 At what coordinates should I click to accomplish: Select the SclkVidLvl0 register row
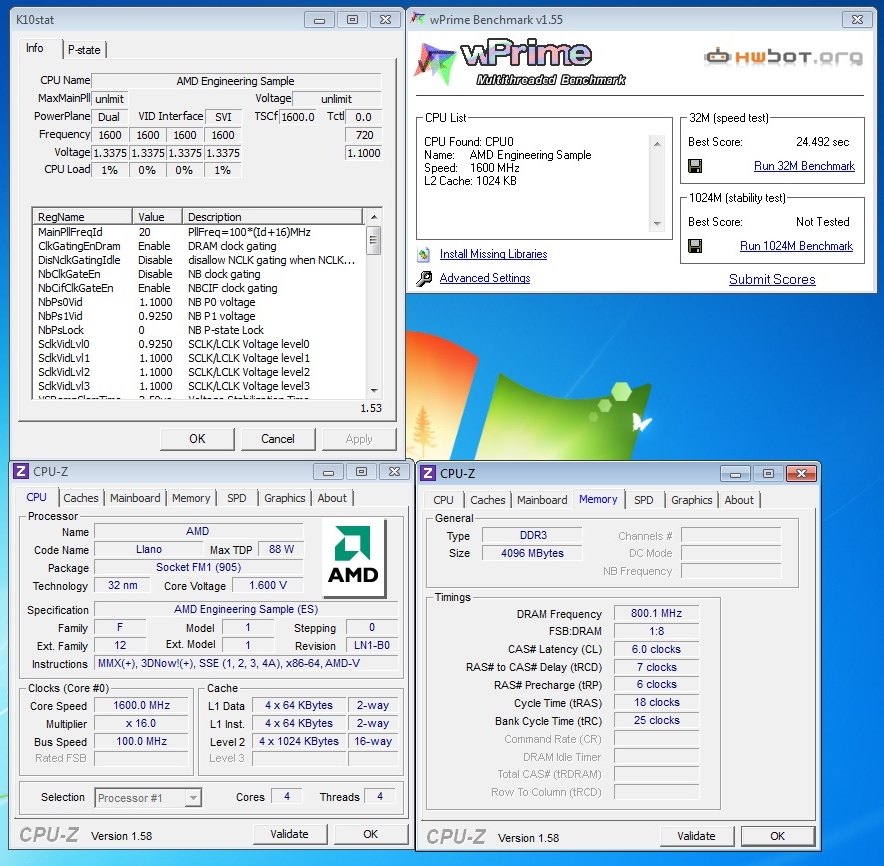point(199,344)
